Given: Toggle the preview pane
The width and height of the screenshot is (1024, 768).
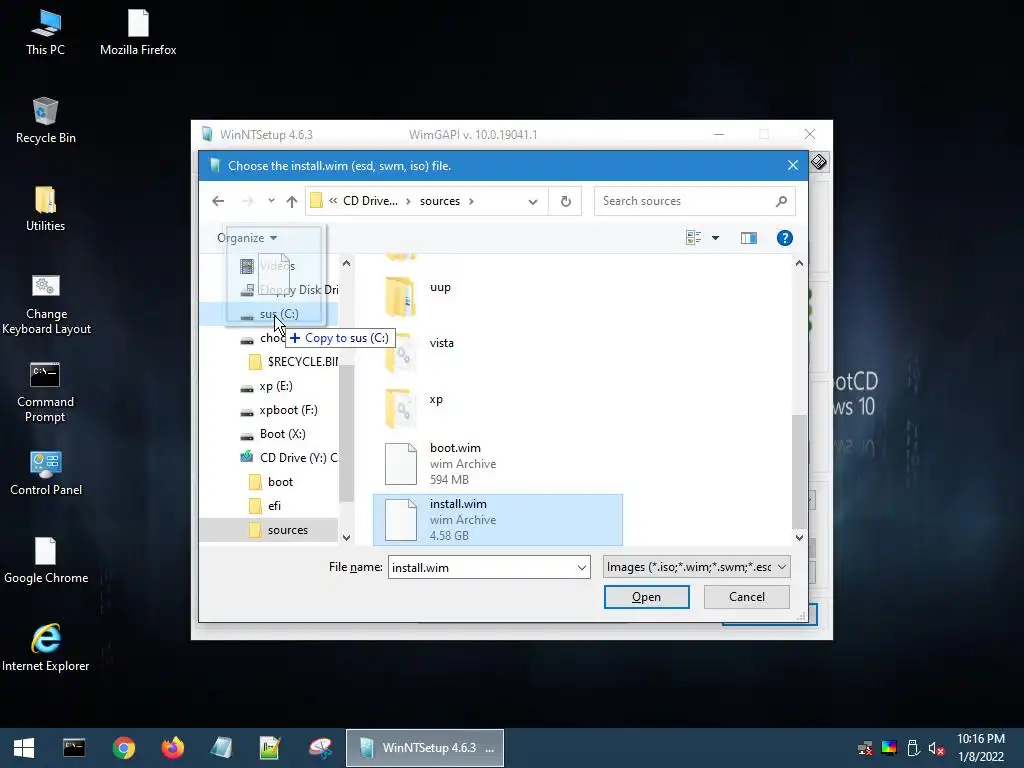Looking at the screenshot, I should [748, 238].
